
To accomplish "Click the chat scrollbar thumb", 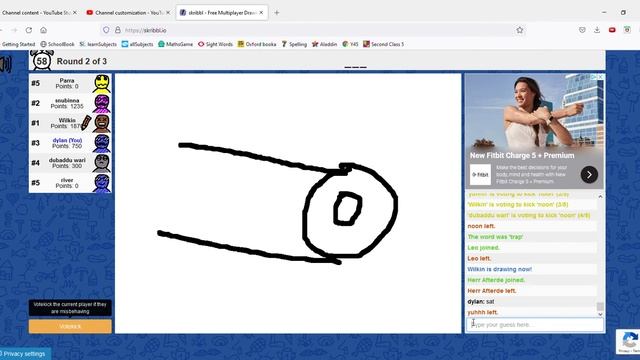I will tap(600, 306).
